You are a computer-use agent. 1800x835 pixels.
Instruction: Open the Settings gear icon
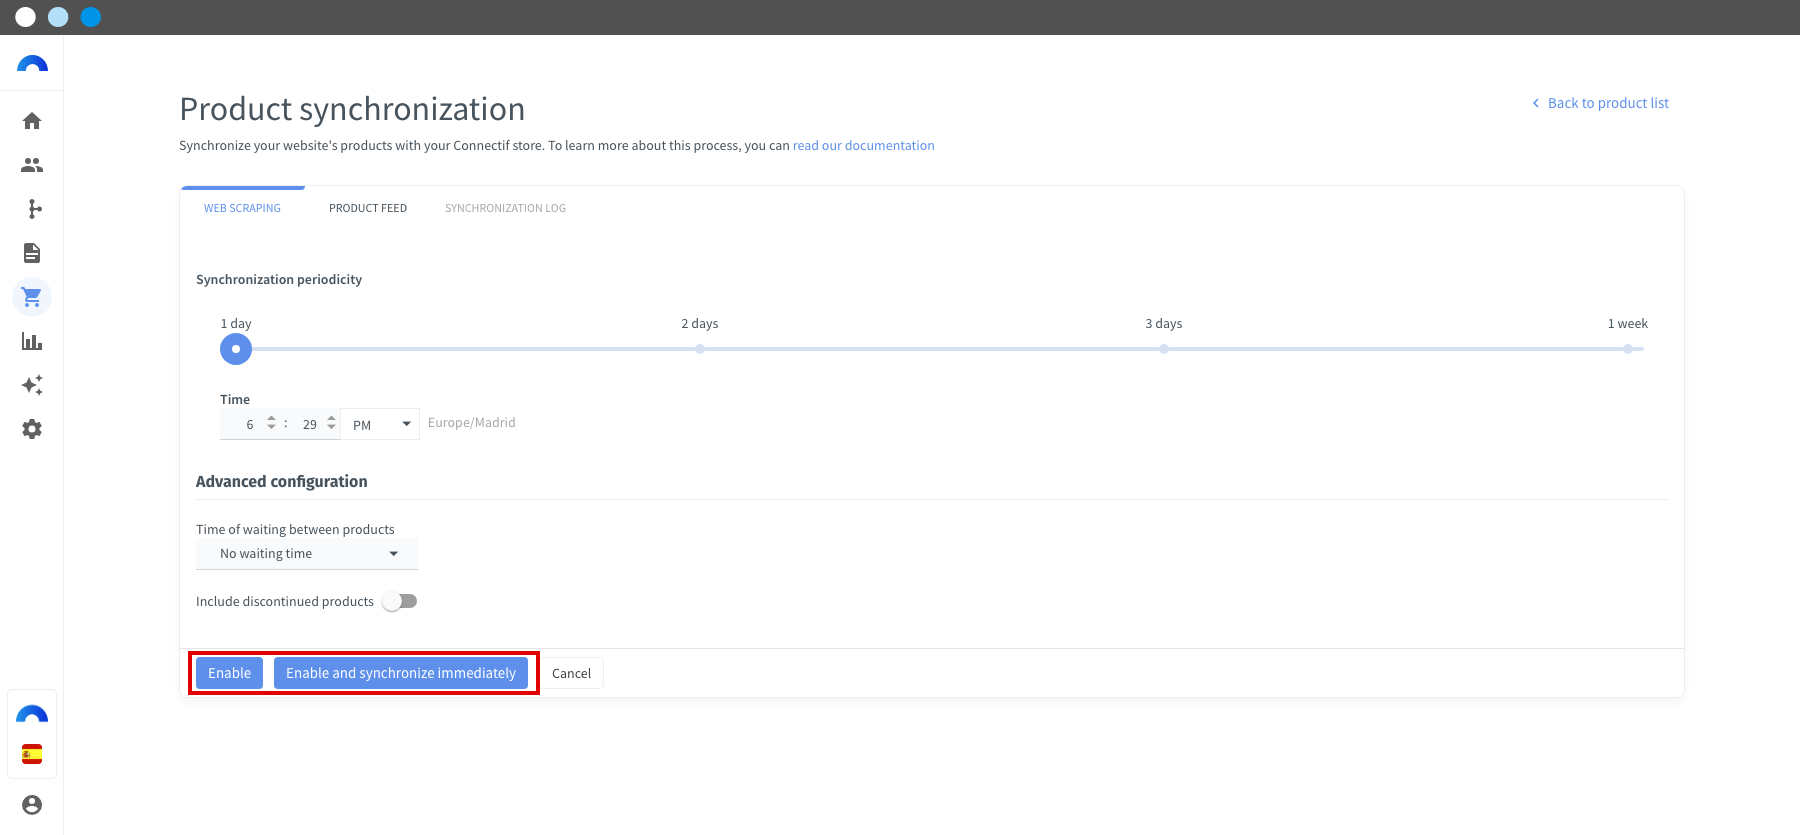(x=32, y=429)
